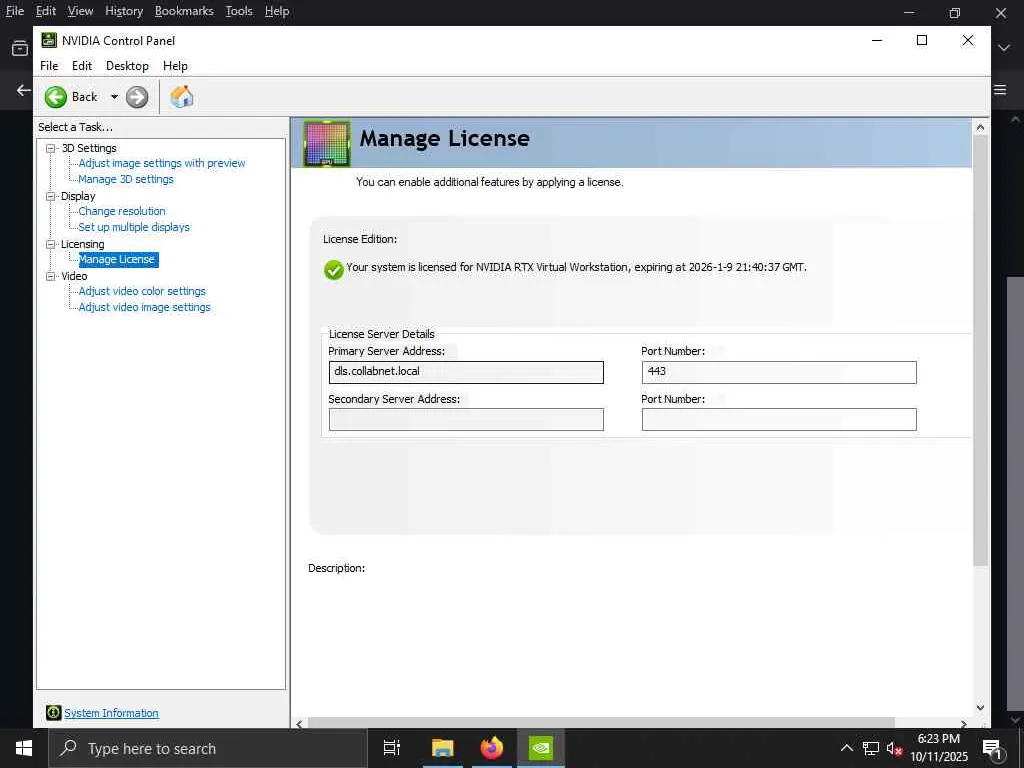
Task: Click the primary Port Number field showing 443
Action: coord(779,372)
